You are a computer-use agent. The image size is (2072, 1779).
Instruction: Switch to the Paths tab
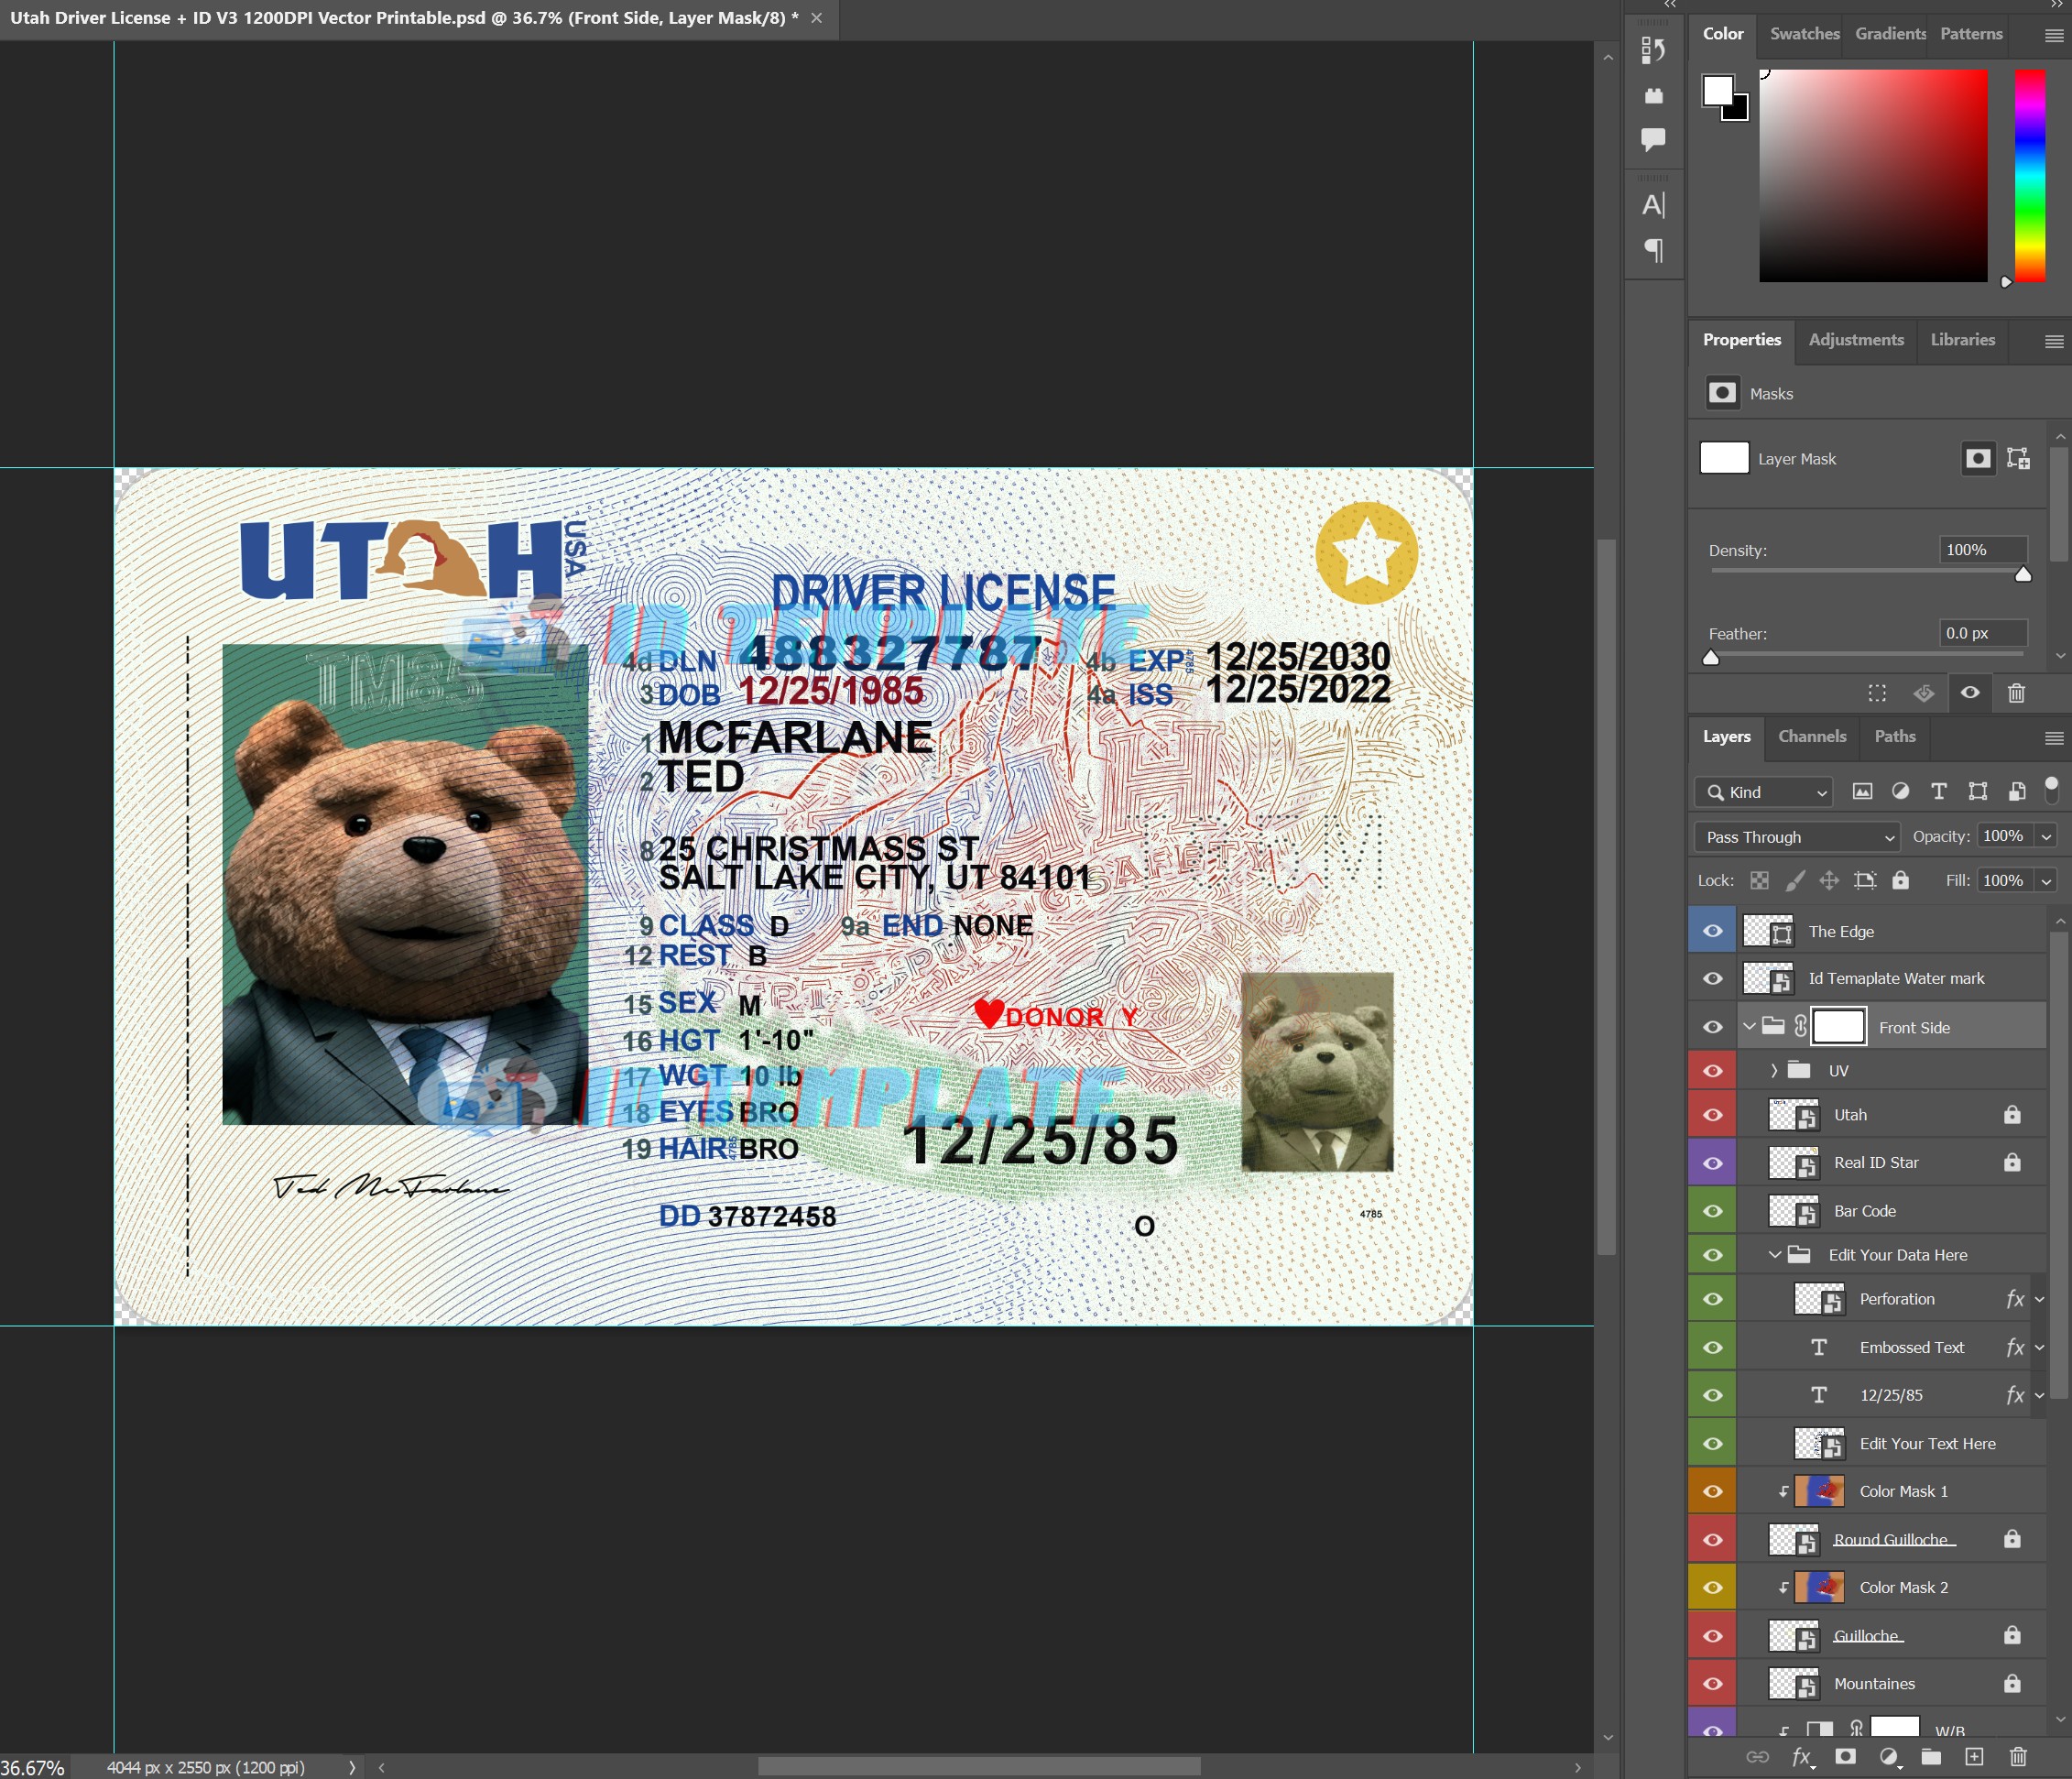(x=1895, y=737)
